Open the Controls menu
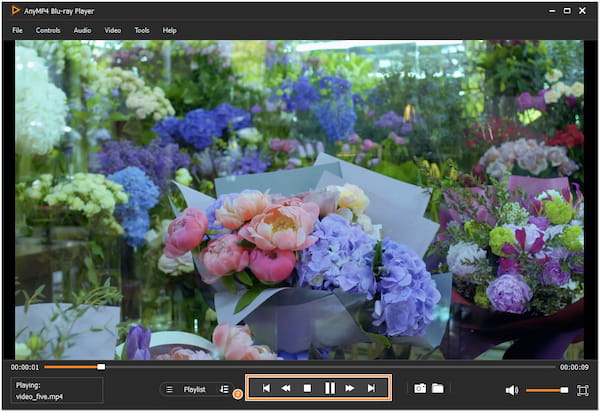 click(48, 30)
